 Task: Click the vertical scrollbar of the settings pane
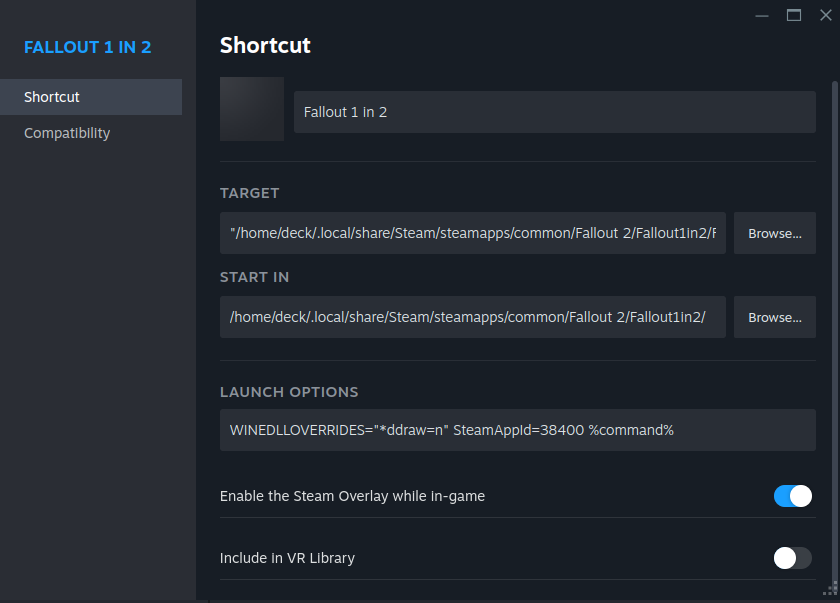(835, 300)
